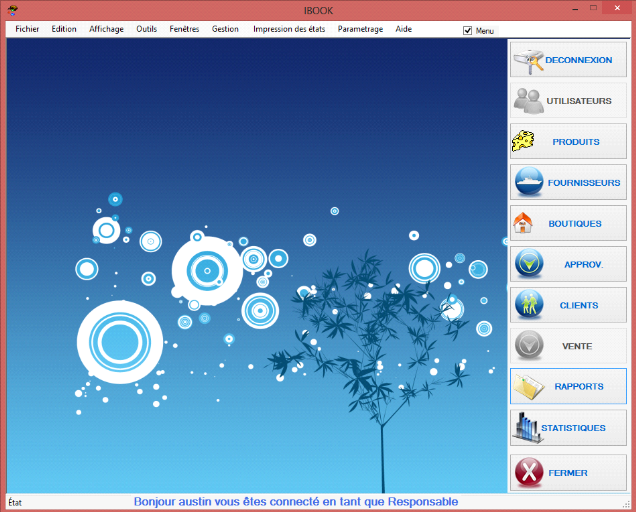Open the Gestion menu

click(x=225, y=29)
